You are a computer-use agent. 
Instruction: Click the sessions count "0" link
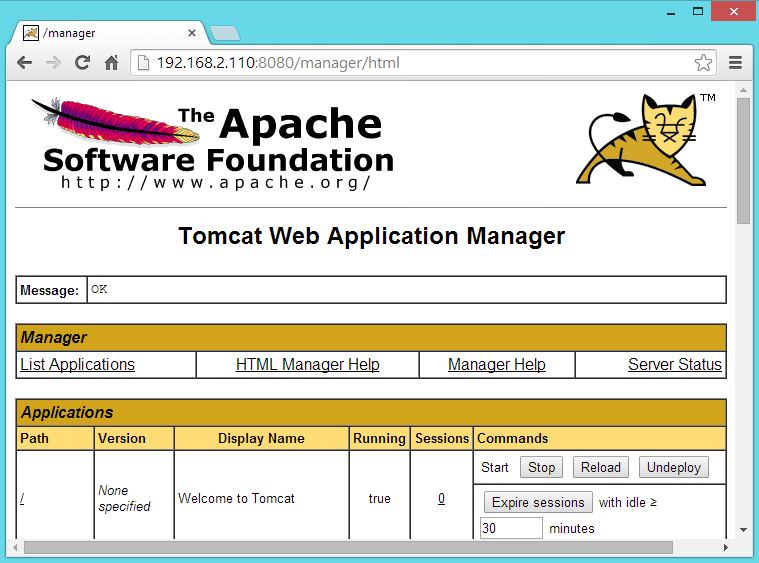[441, 498]
